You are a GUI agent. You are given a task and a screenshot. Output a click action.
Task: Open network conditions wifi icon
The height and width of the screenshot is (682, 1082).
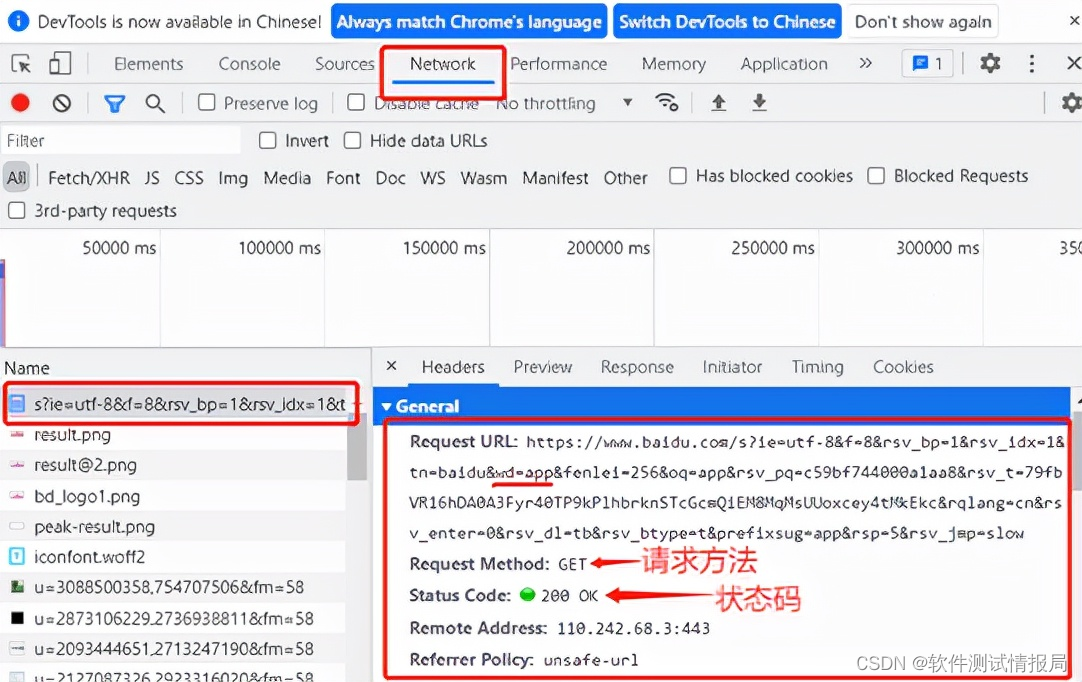point(667,102)
